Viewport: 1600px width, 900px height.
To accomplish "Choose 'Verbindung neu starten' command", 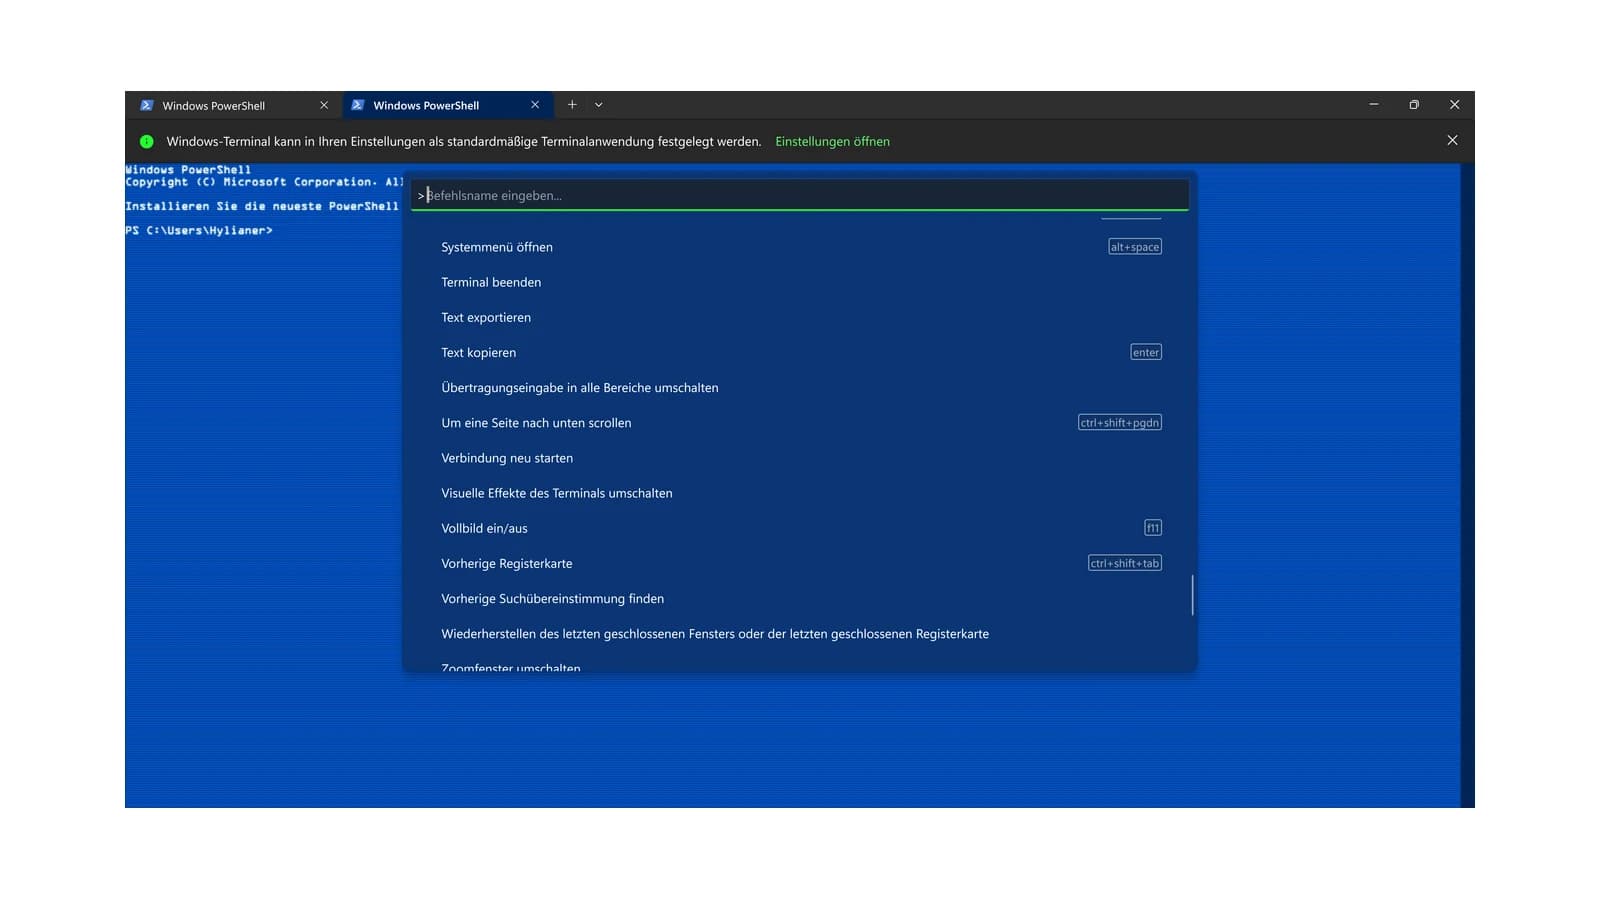I will 800,458.
